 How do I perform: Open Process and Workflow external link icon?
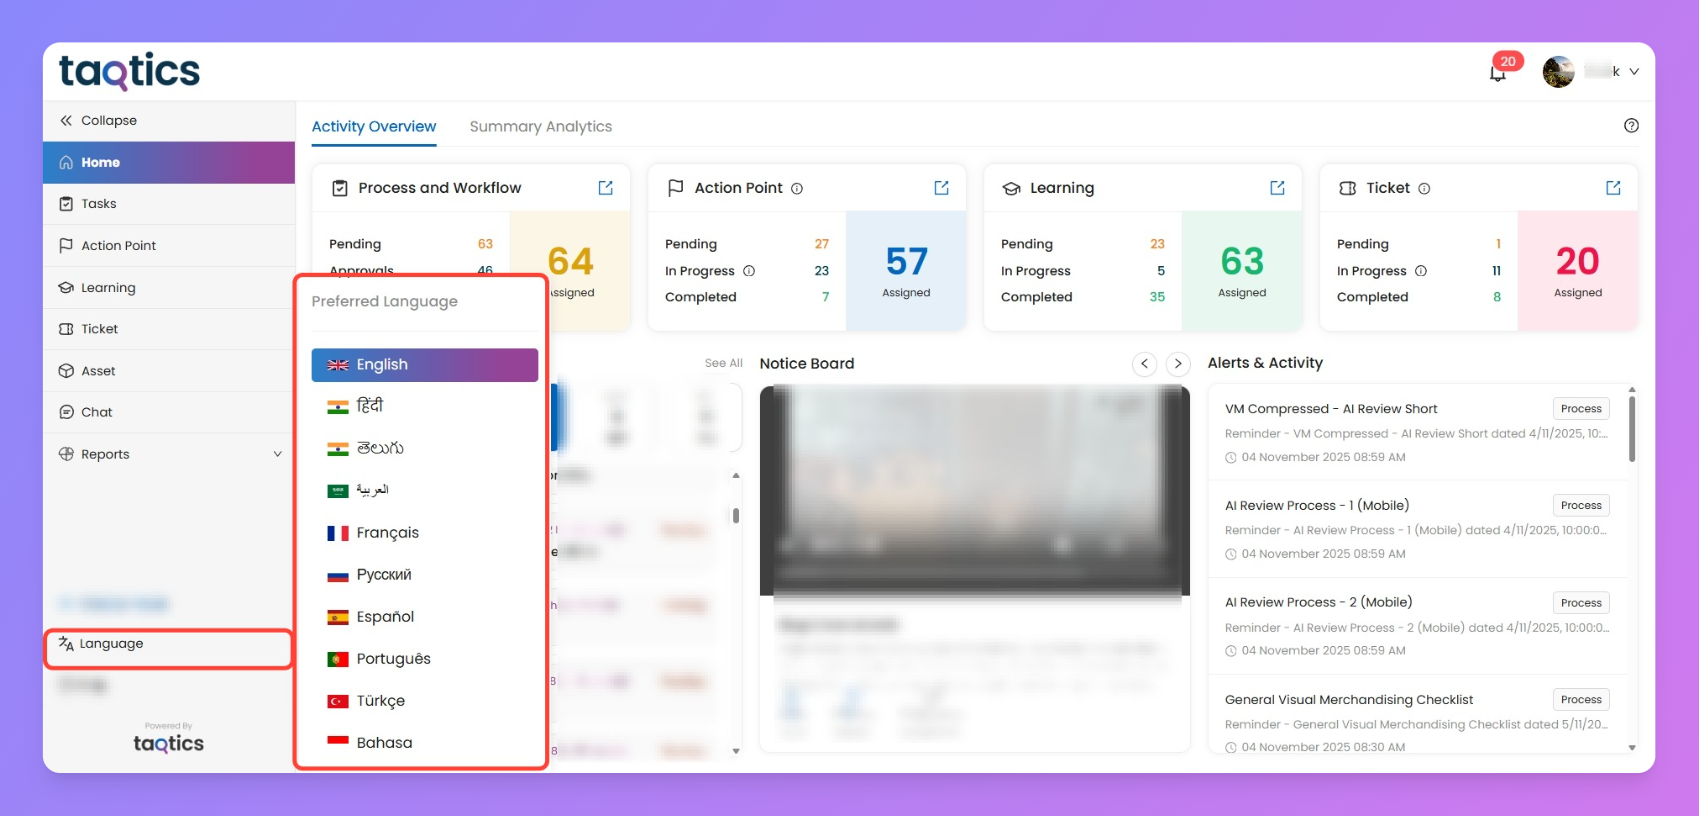click(x=606, y=188)
